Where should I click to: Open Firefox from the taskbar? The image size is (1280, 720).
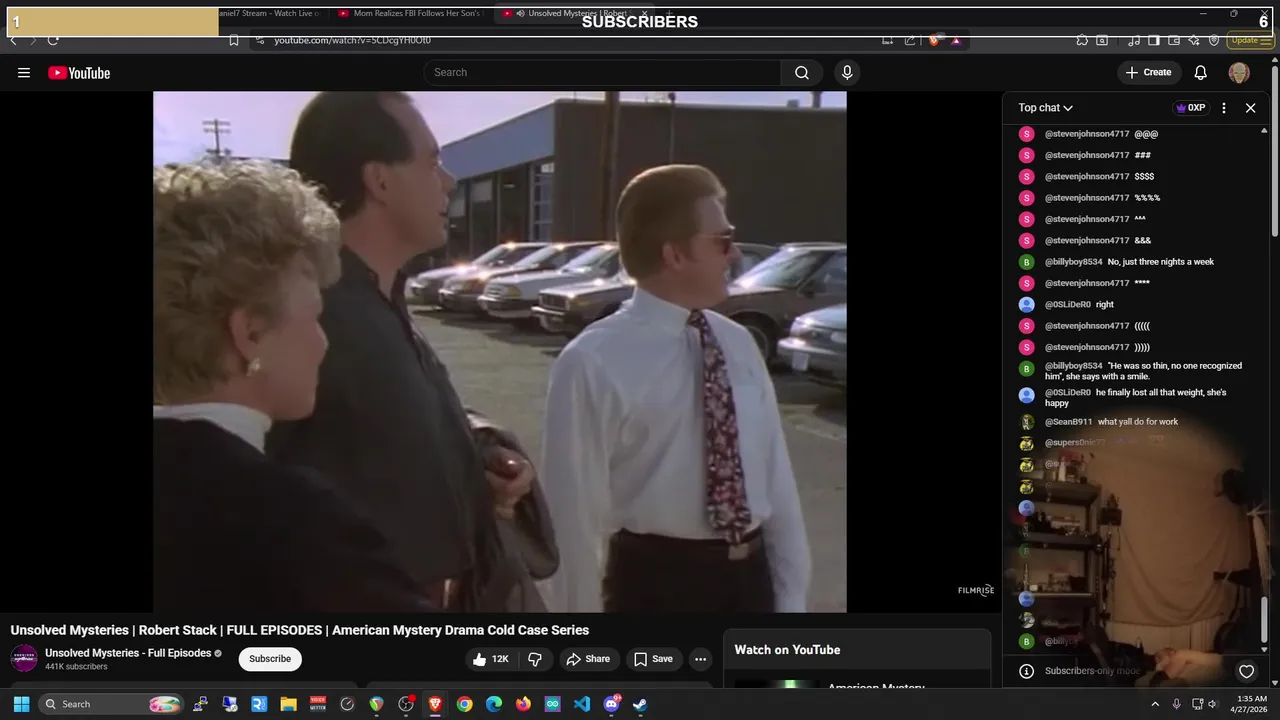click(523, 704)
